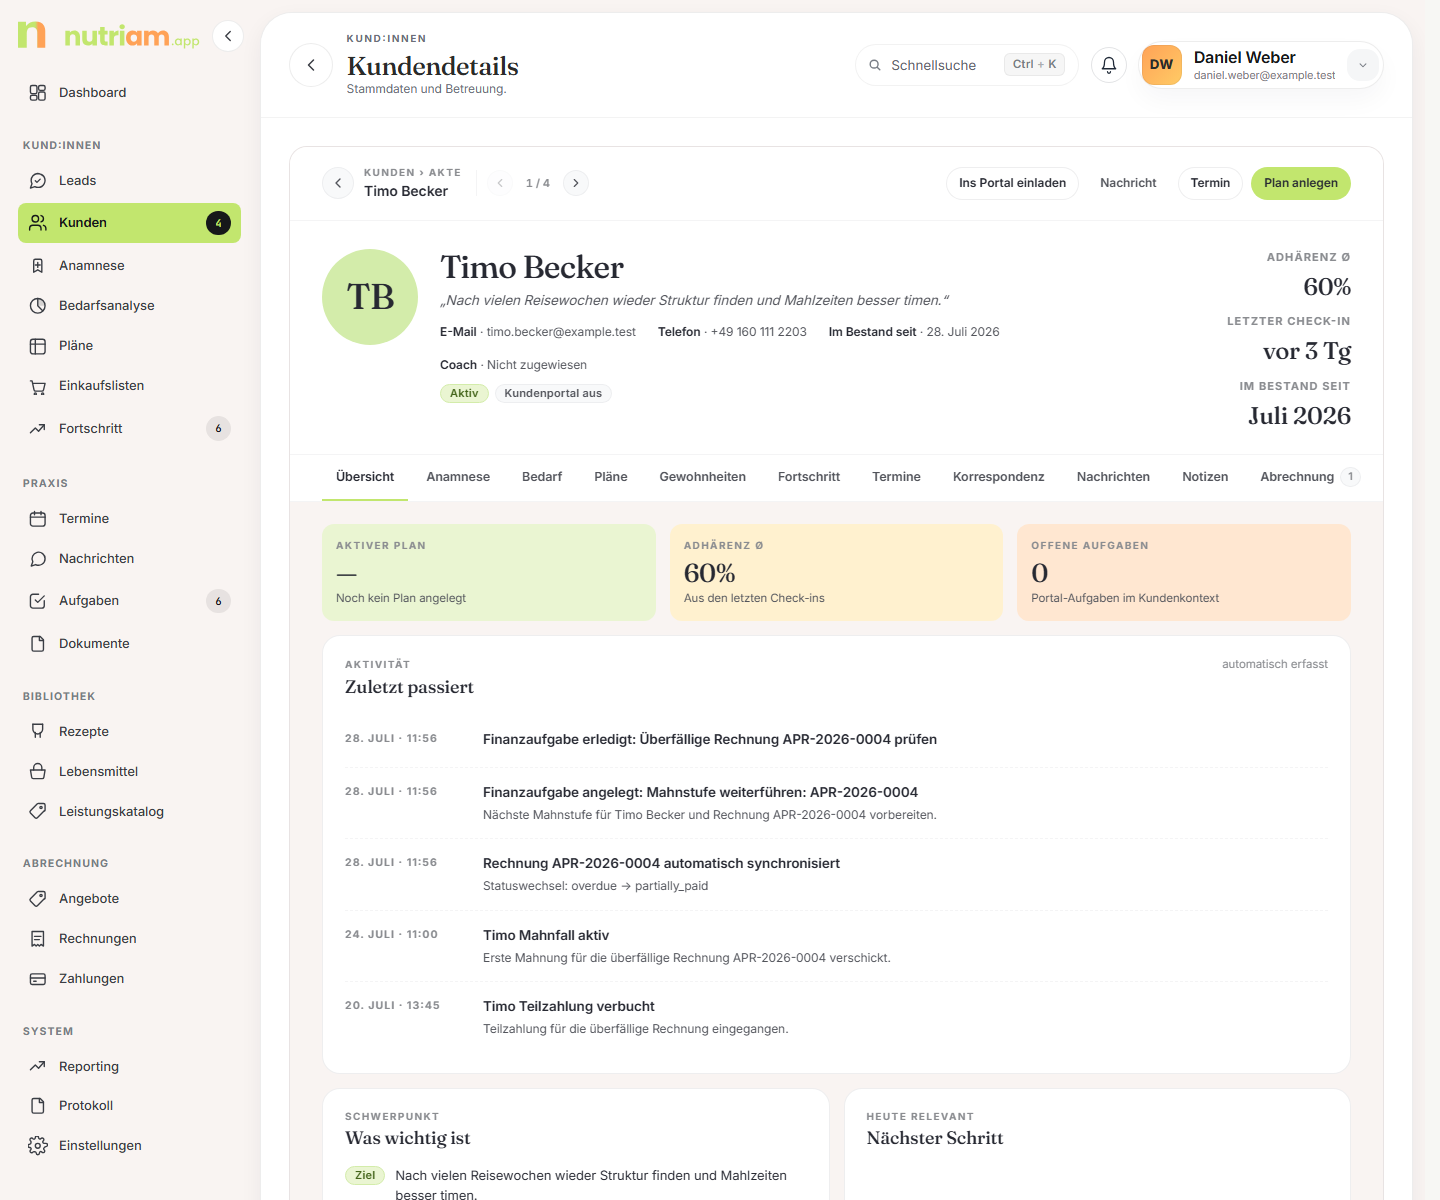Open the Adhärenz 60% card
The image size is (1440, 1200).
point(836,572)
